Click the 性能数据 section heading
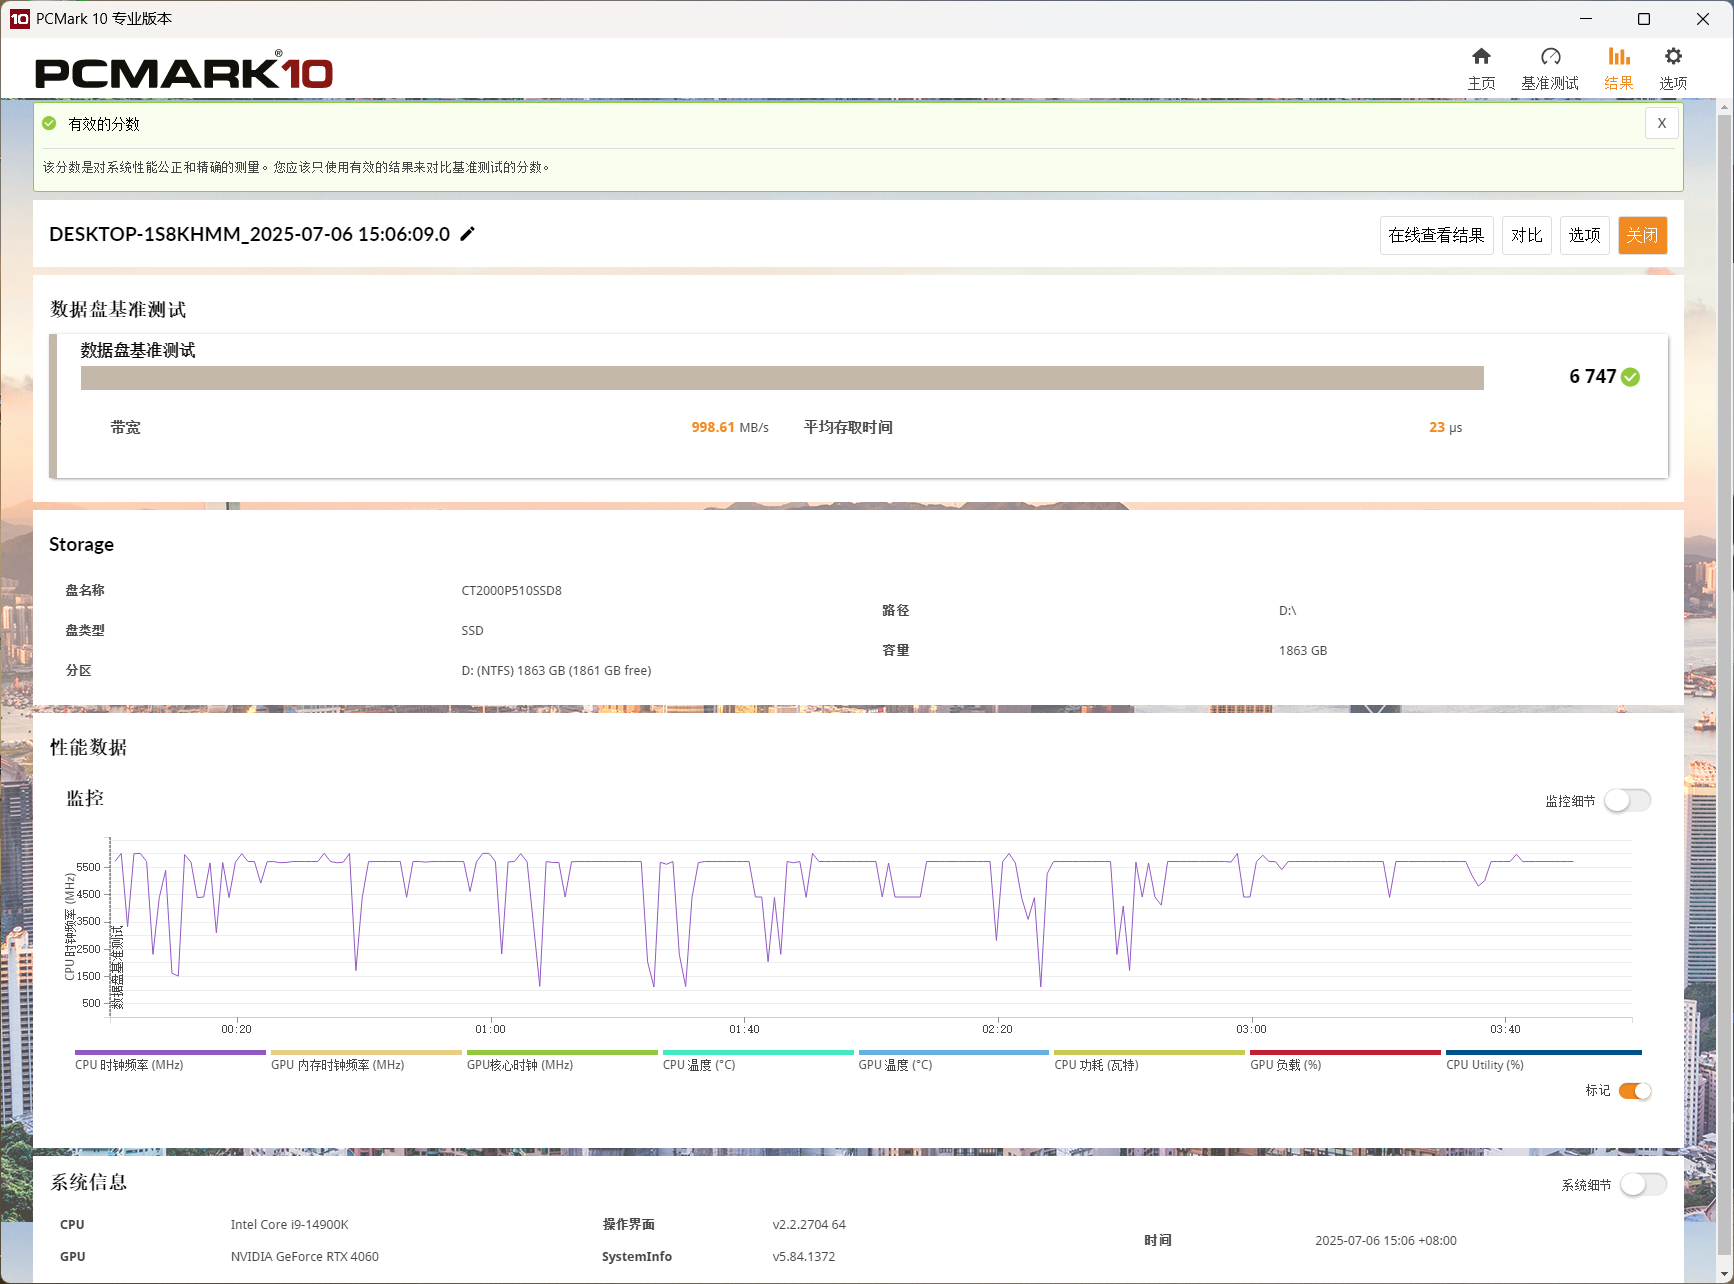This screenshot has height=1284, width=1734. click(88, 747)
